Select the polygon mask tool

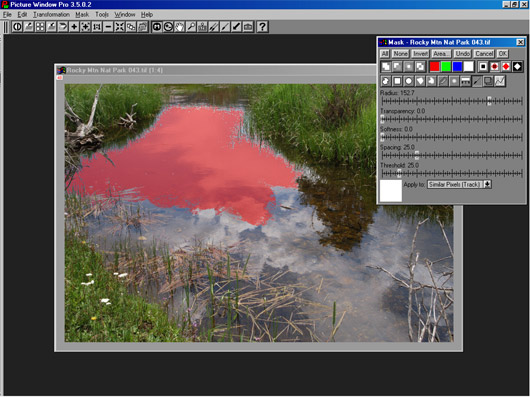click(420, 81)
